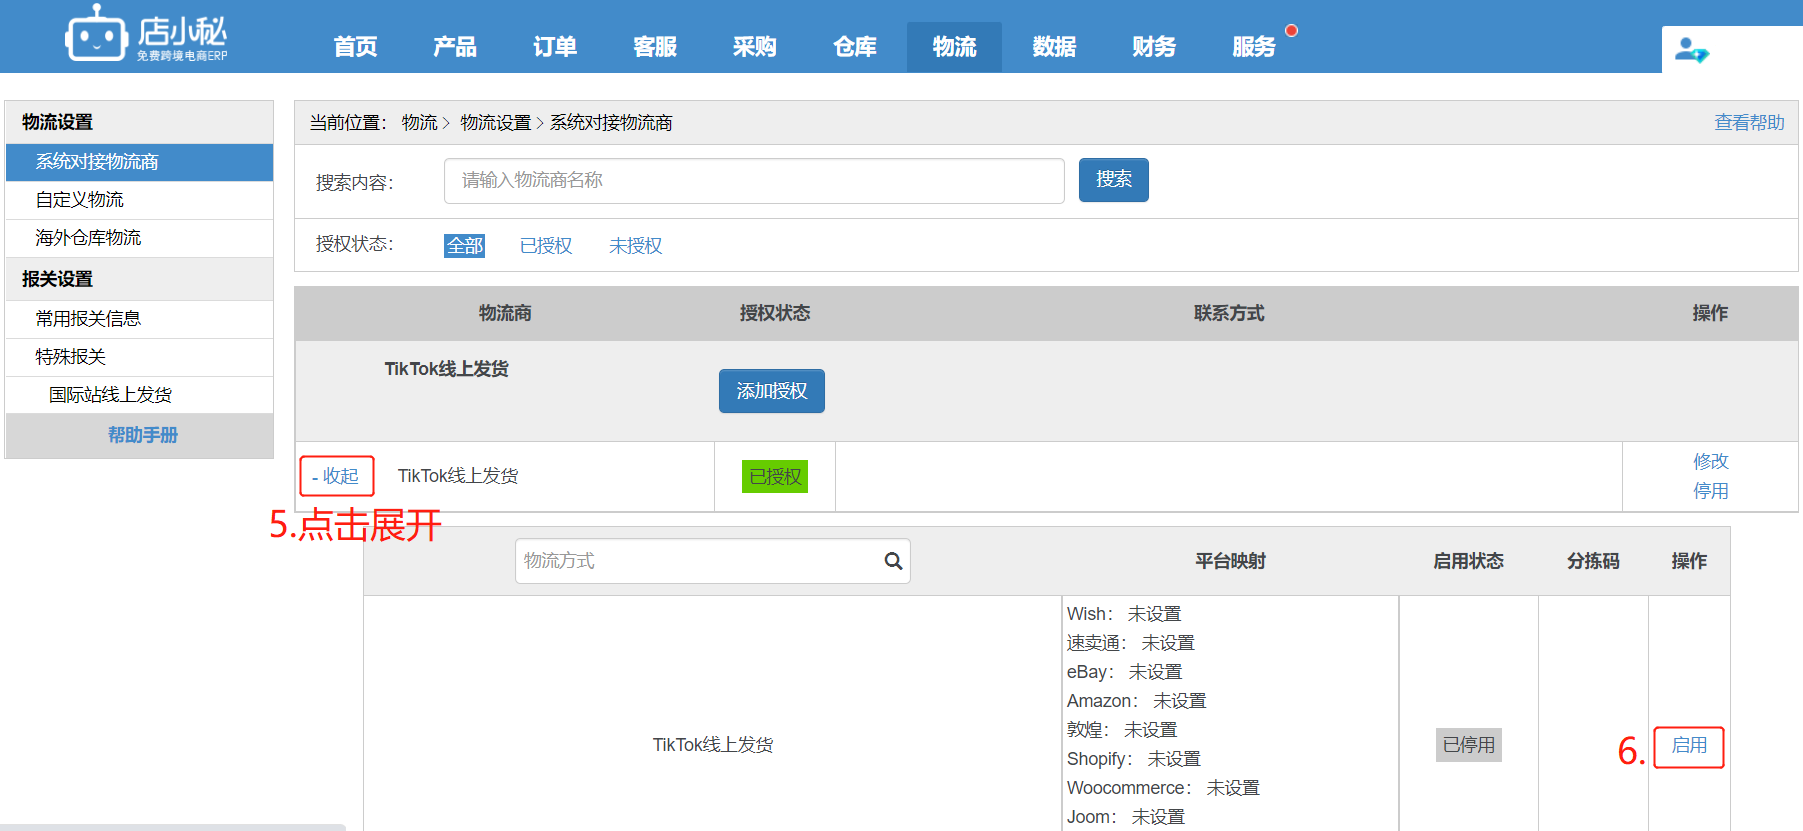
Task: Open 国际站线上发货 in the sidebar
Action: click(139, 395)
